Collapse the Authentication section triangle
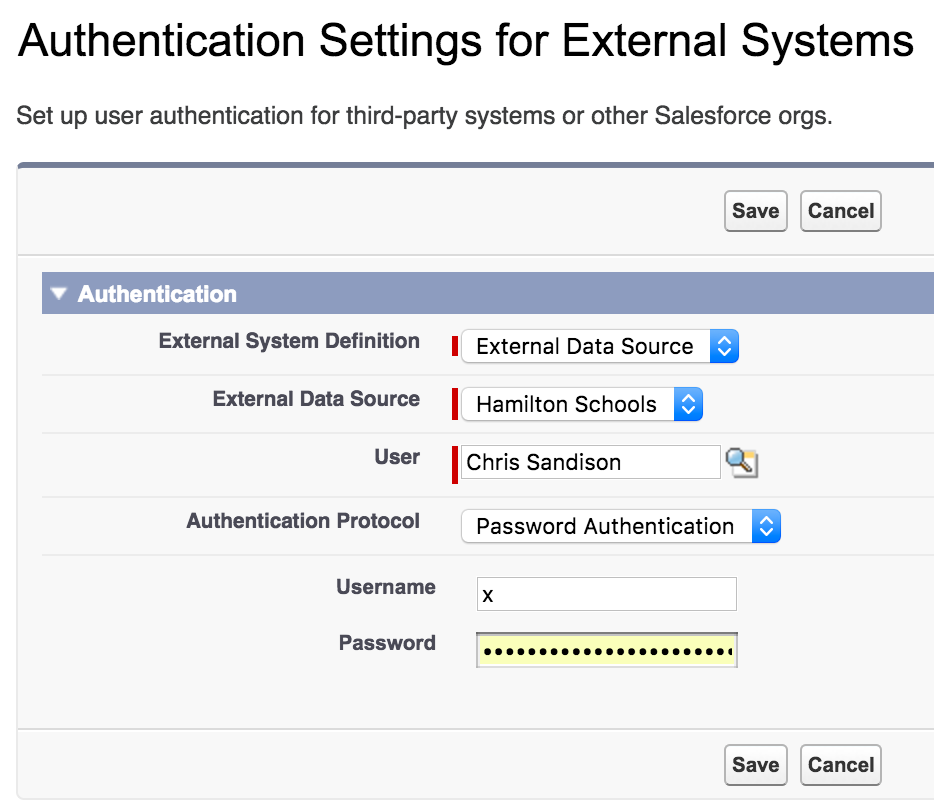The image size is (934, 804). (x=59, y=294)
